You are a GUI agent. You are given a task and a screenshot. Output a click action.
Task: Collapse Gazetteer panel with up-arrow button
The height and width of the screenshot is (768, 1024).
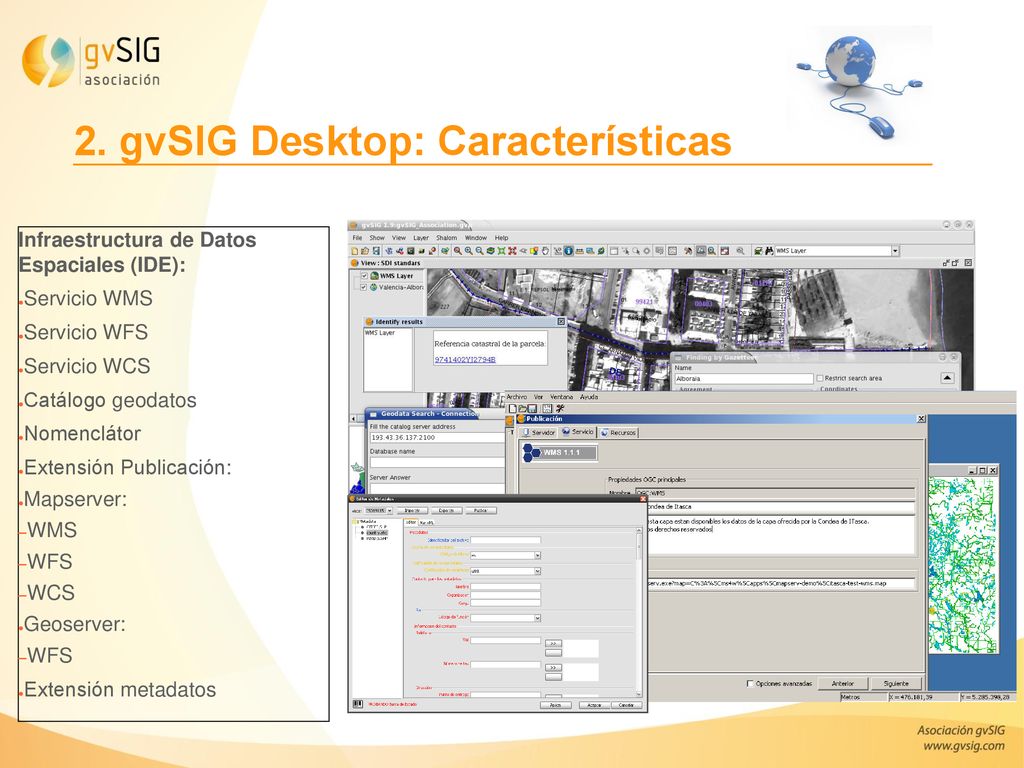948,378
